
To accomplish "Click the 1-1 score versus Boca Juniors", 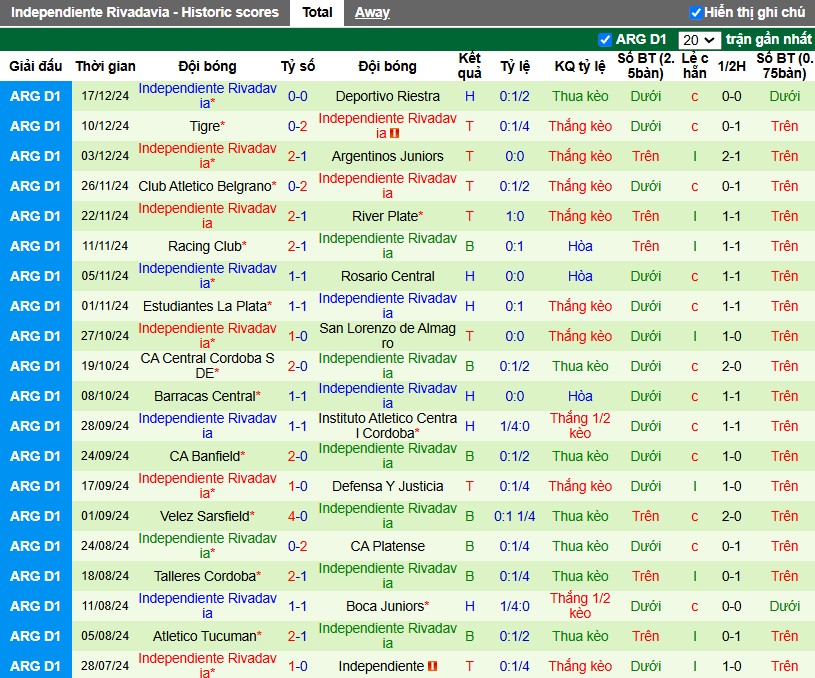I will (x=297, y=606).
